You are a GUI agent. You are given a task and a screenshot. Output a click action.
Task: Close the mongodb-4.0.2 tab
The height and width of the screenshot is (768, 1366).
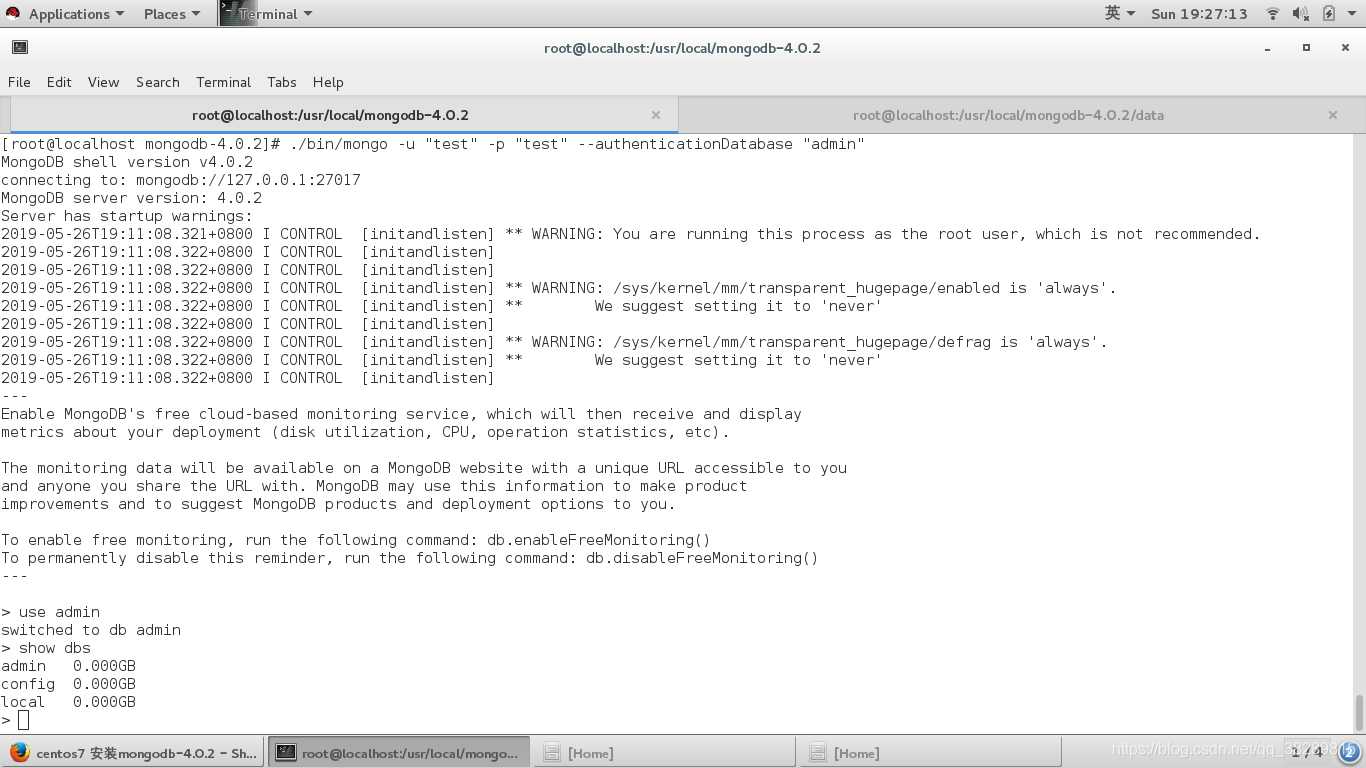[x=656, y=115]
